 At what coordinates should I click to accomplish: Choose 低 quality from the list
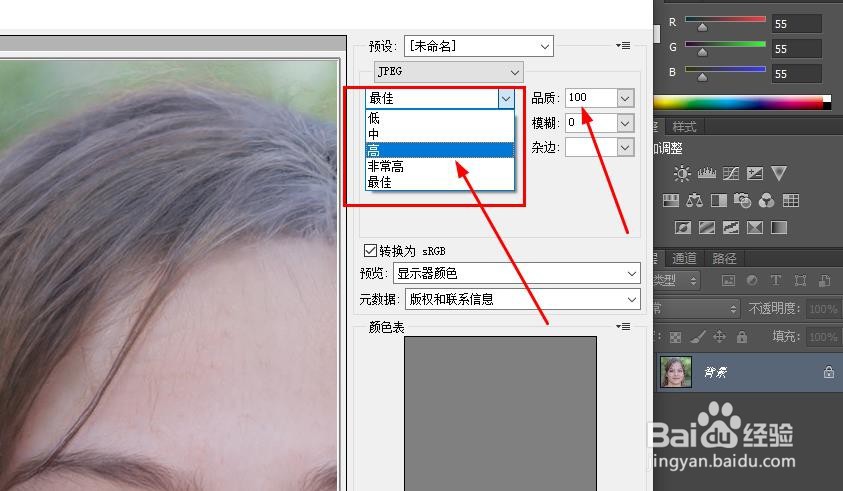[x=440, y=118]
